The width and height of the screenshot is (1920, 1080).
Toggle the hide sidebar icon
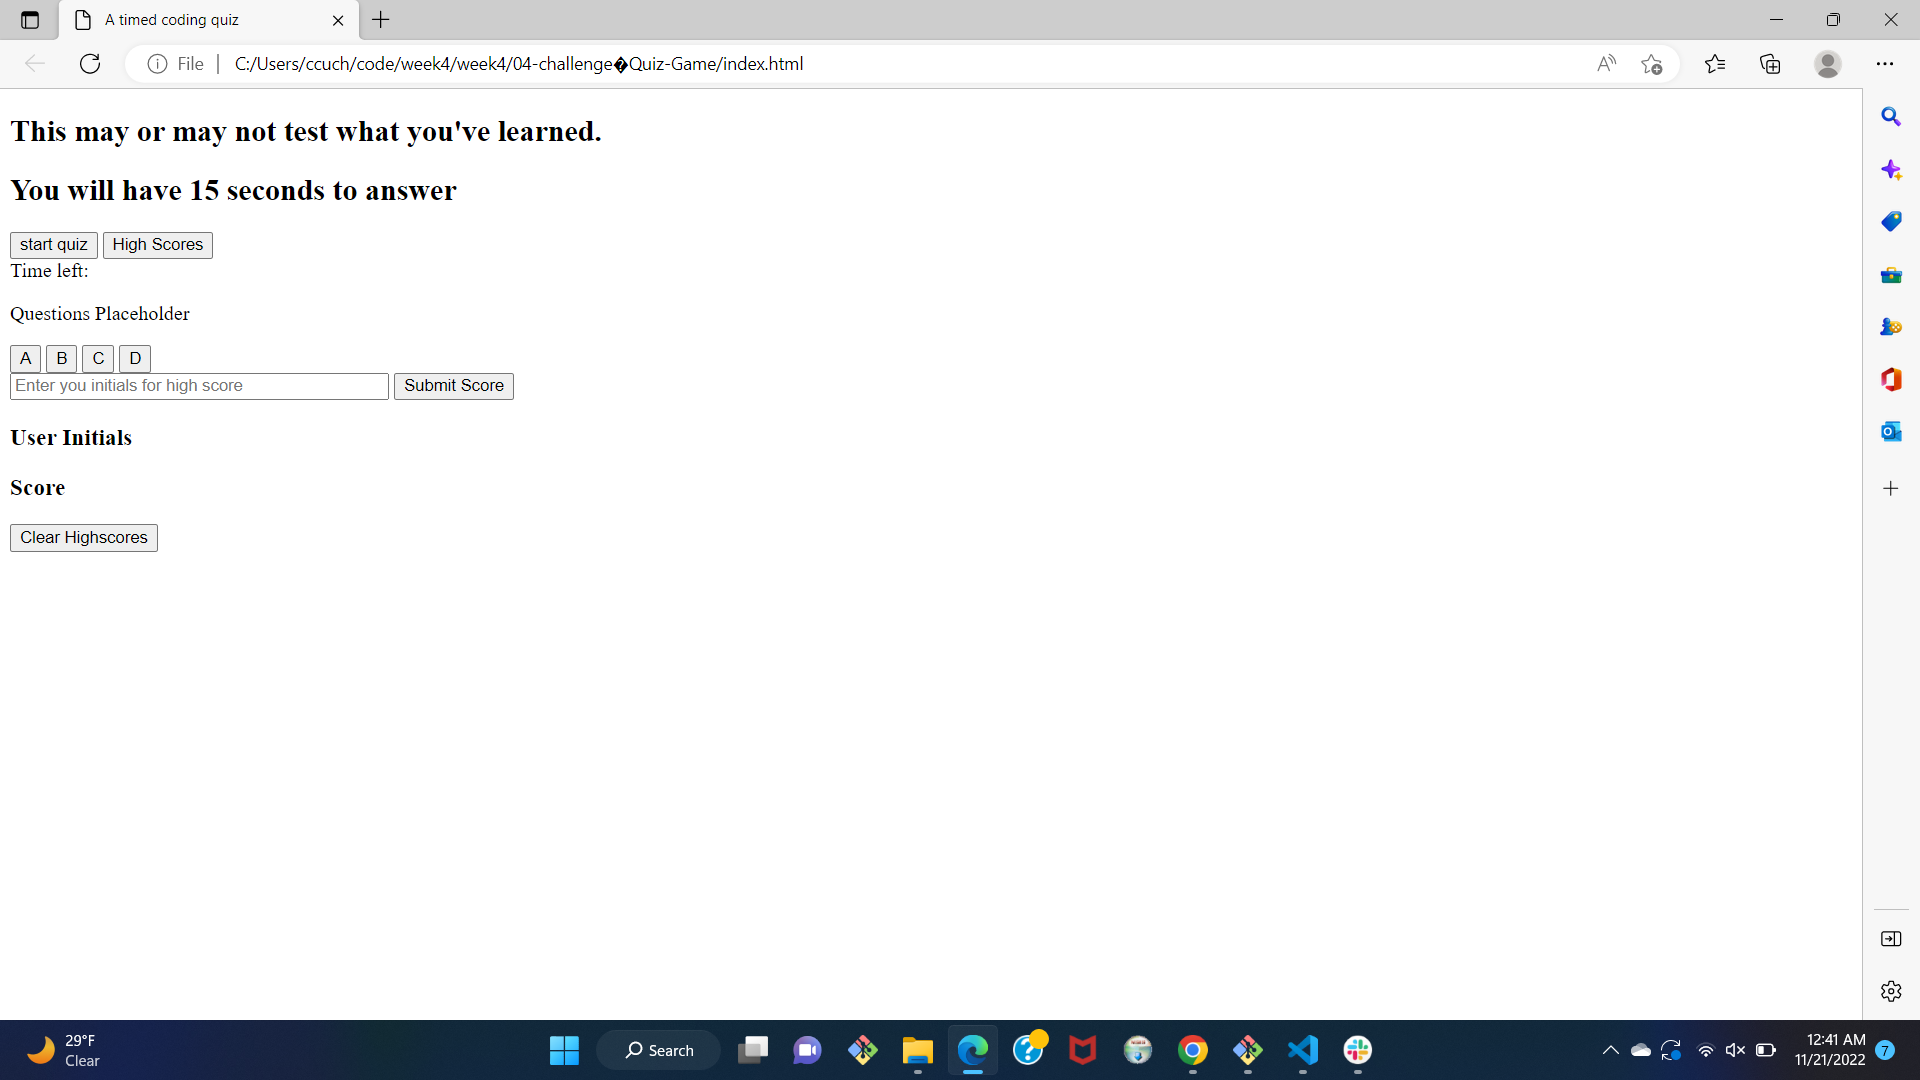click(x=1891, y=939)
